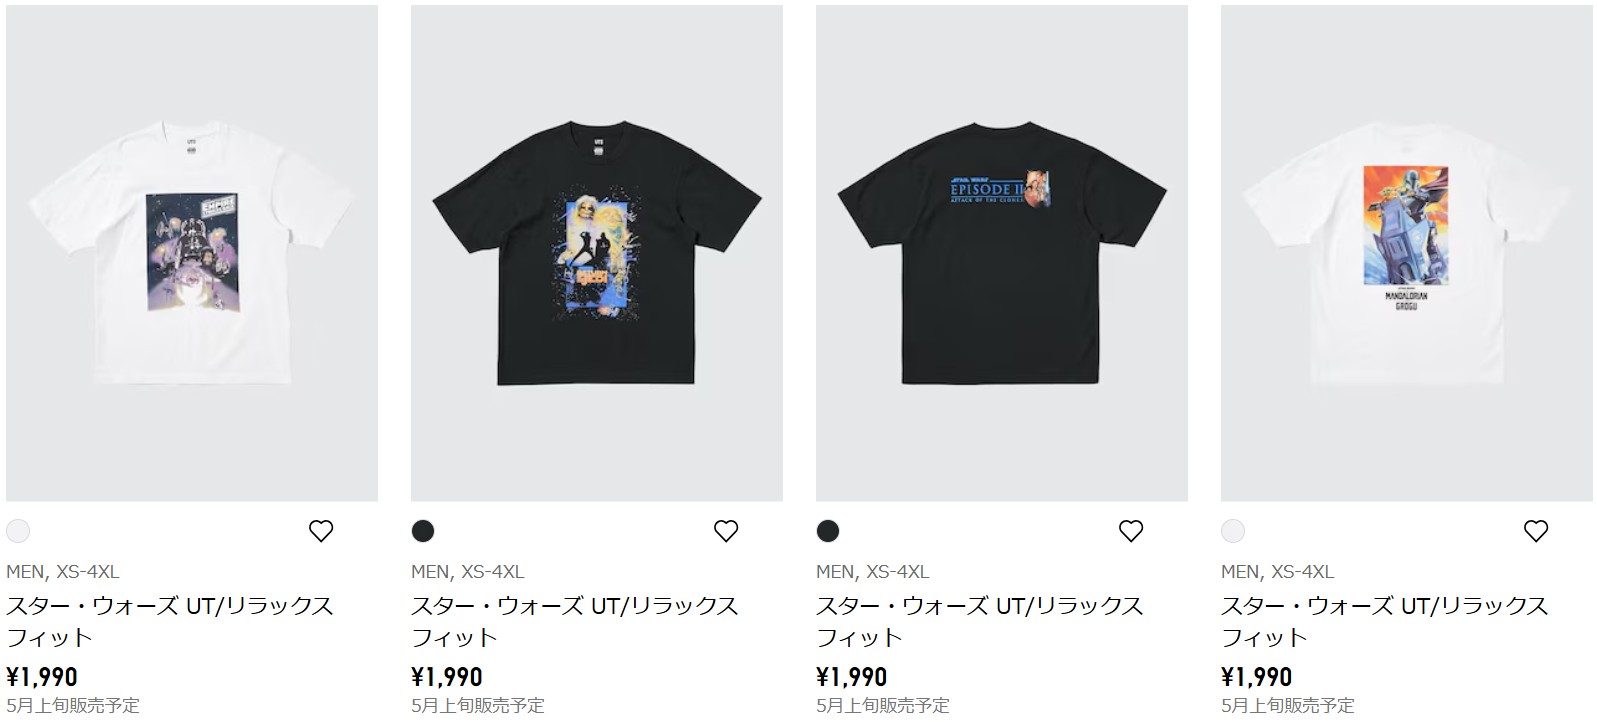This screenshot has width=1597, height=722.
Task: Open first product's スター・ウォーズ UT title link
Action: tap(170, 621)
